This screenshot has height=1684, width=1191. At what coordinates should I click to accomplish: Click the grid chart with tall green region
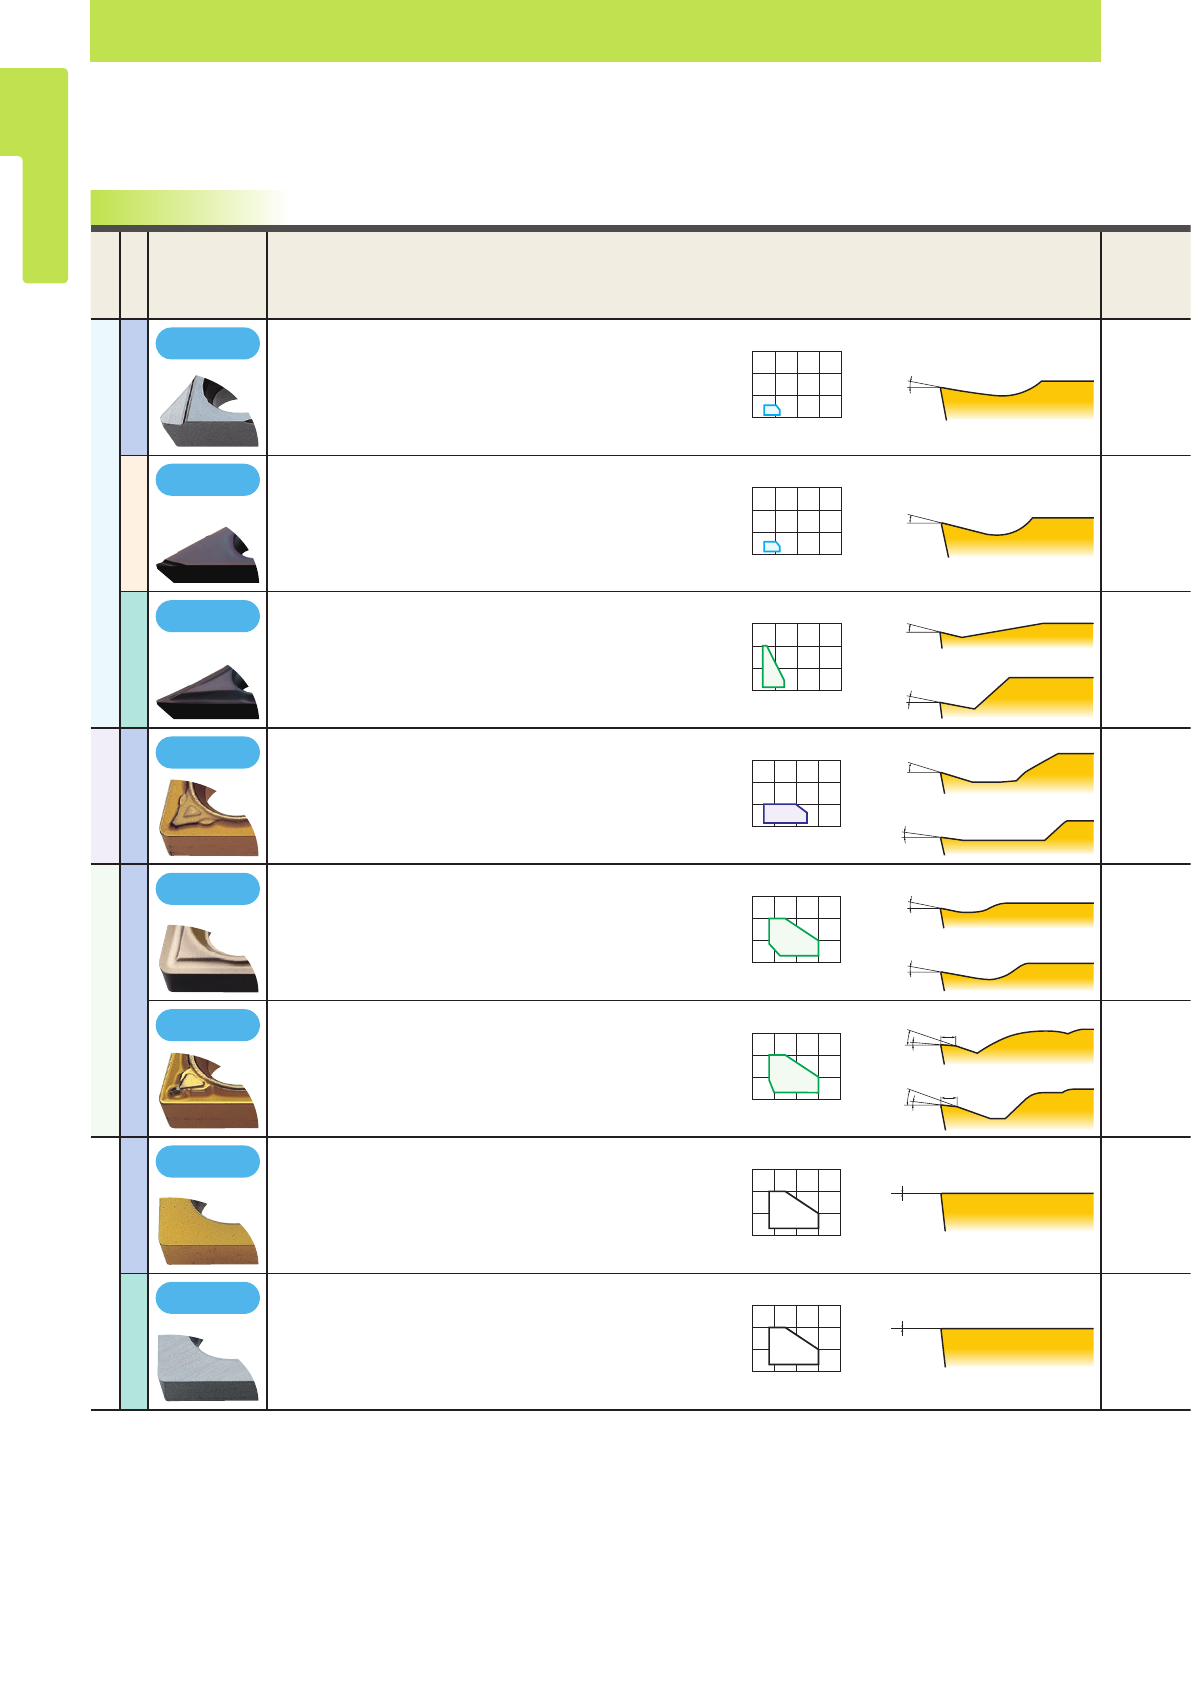[796, 657]
